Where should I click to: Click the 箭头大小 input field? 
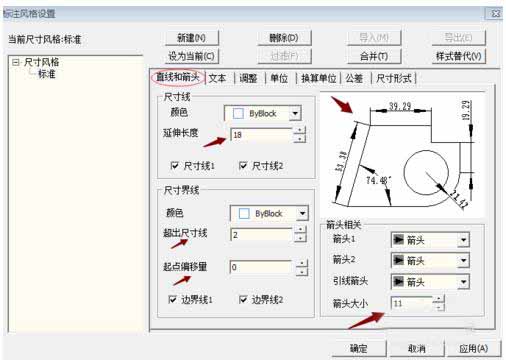(412, 303)
